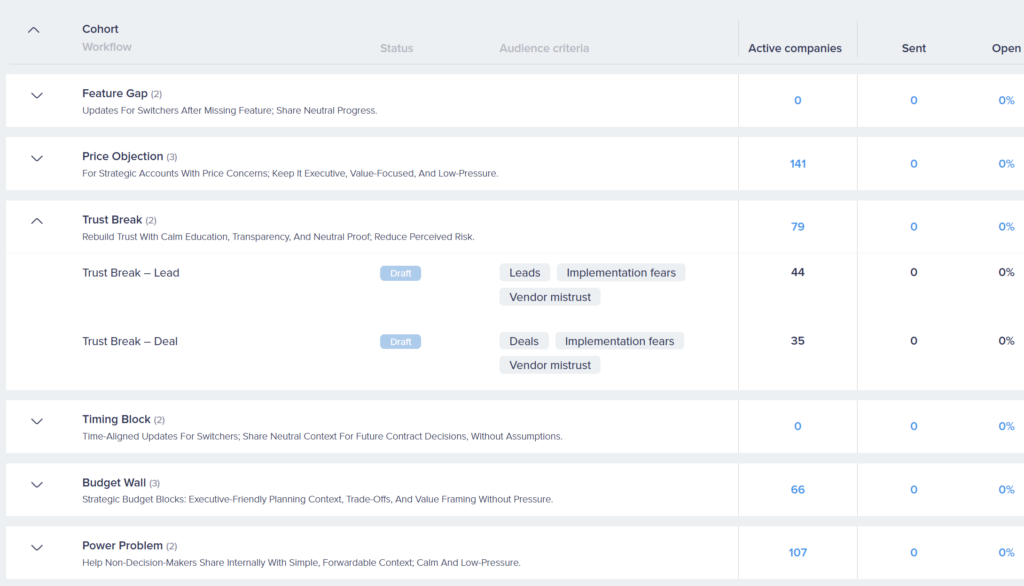Screen dimensions: 1024x586
Task: Expand the Timing Block cohort
Action: [x=37, y=421]
